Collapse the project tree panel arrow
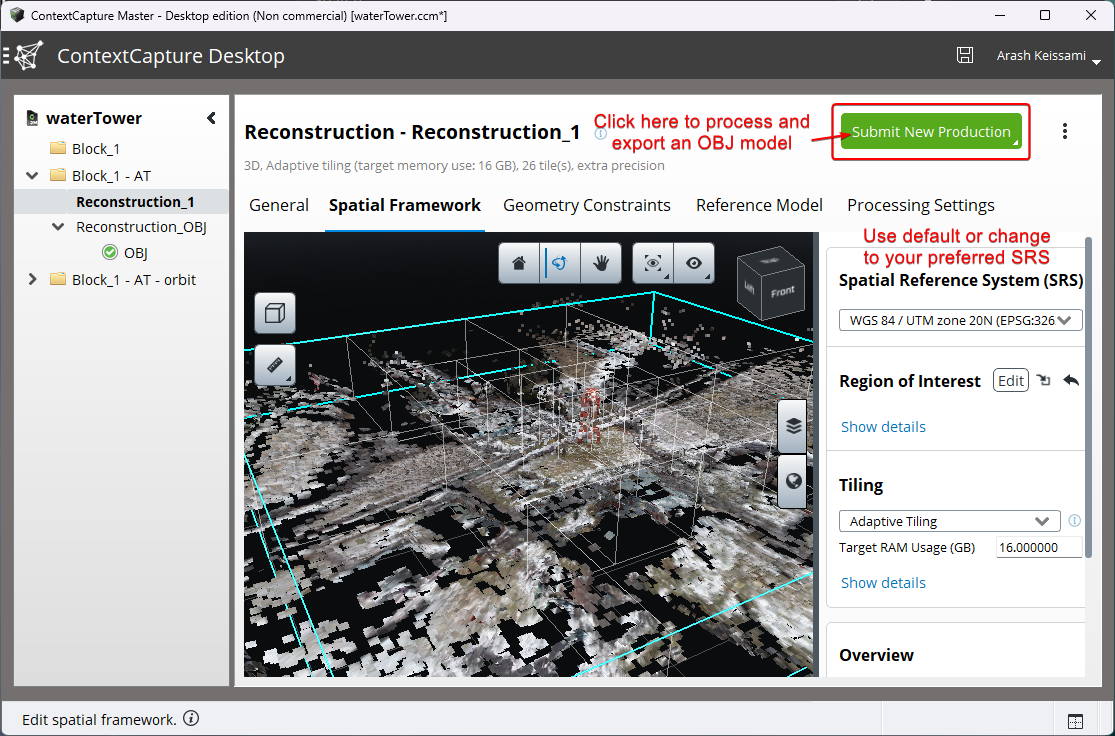This screenshot has height=736, width=1115. coord(211,118)
